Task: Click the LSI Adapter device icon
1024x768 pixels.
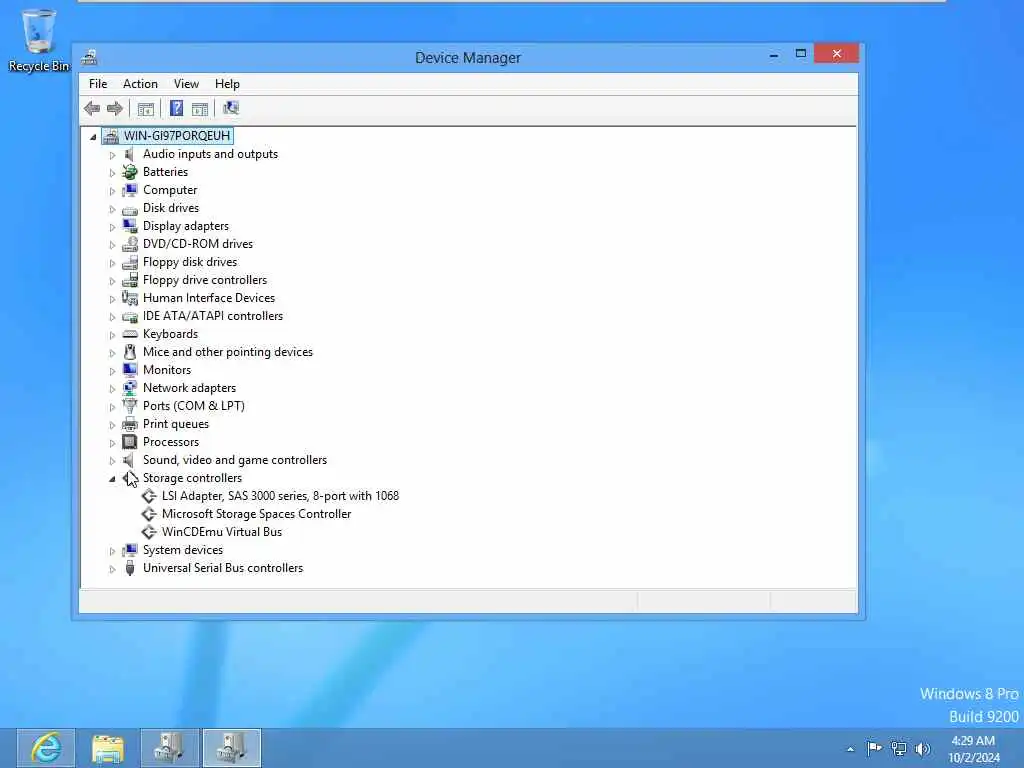Action: 149,496
